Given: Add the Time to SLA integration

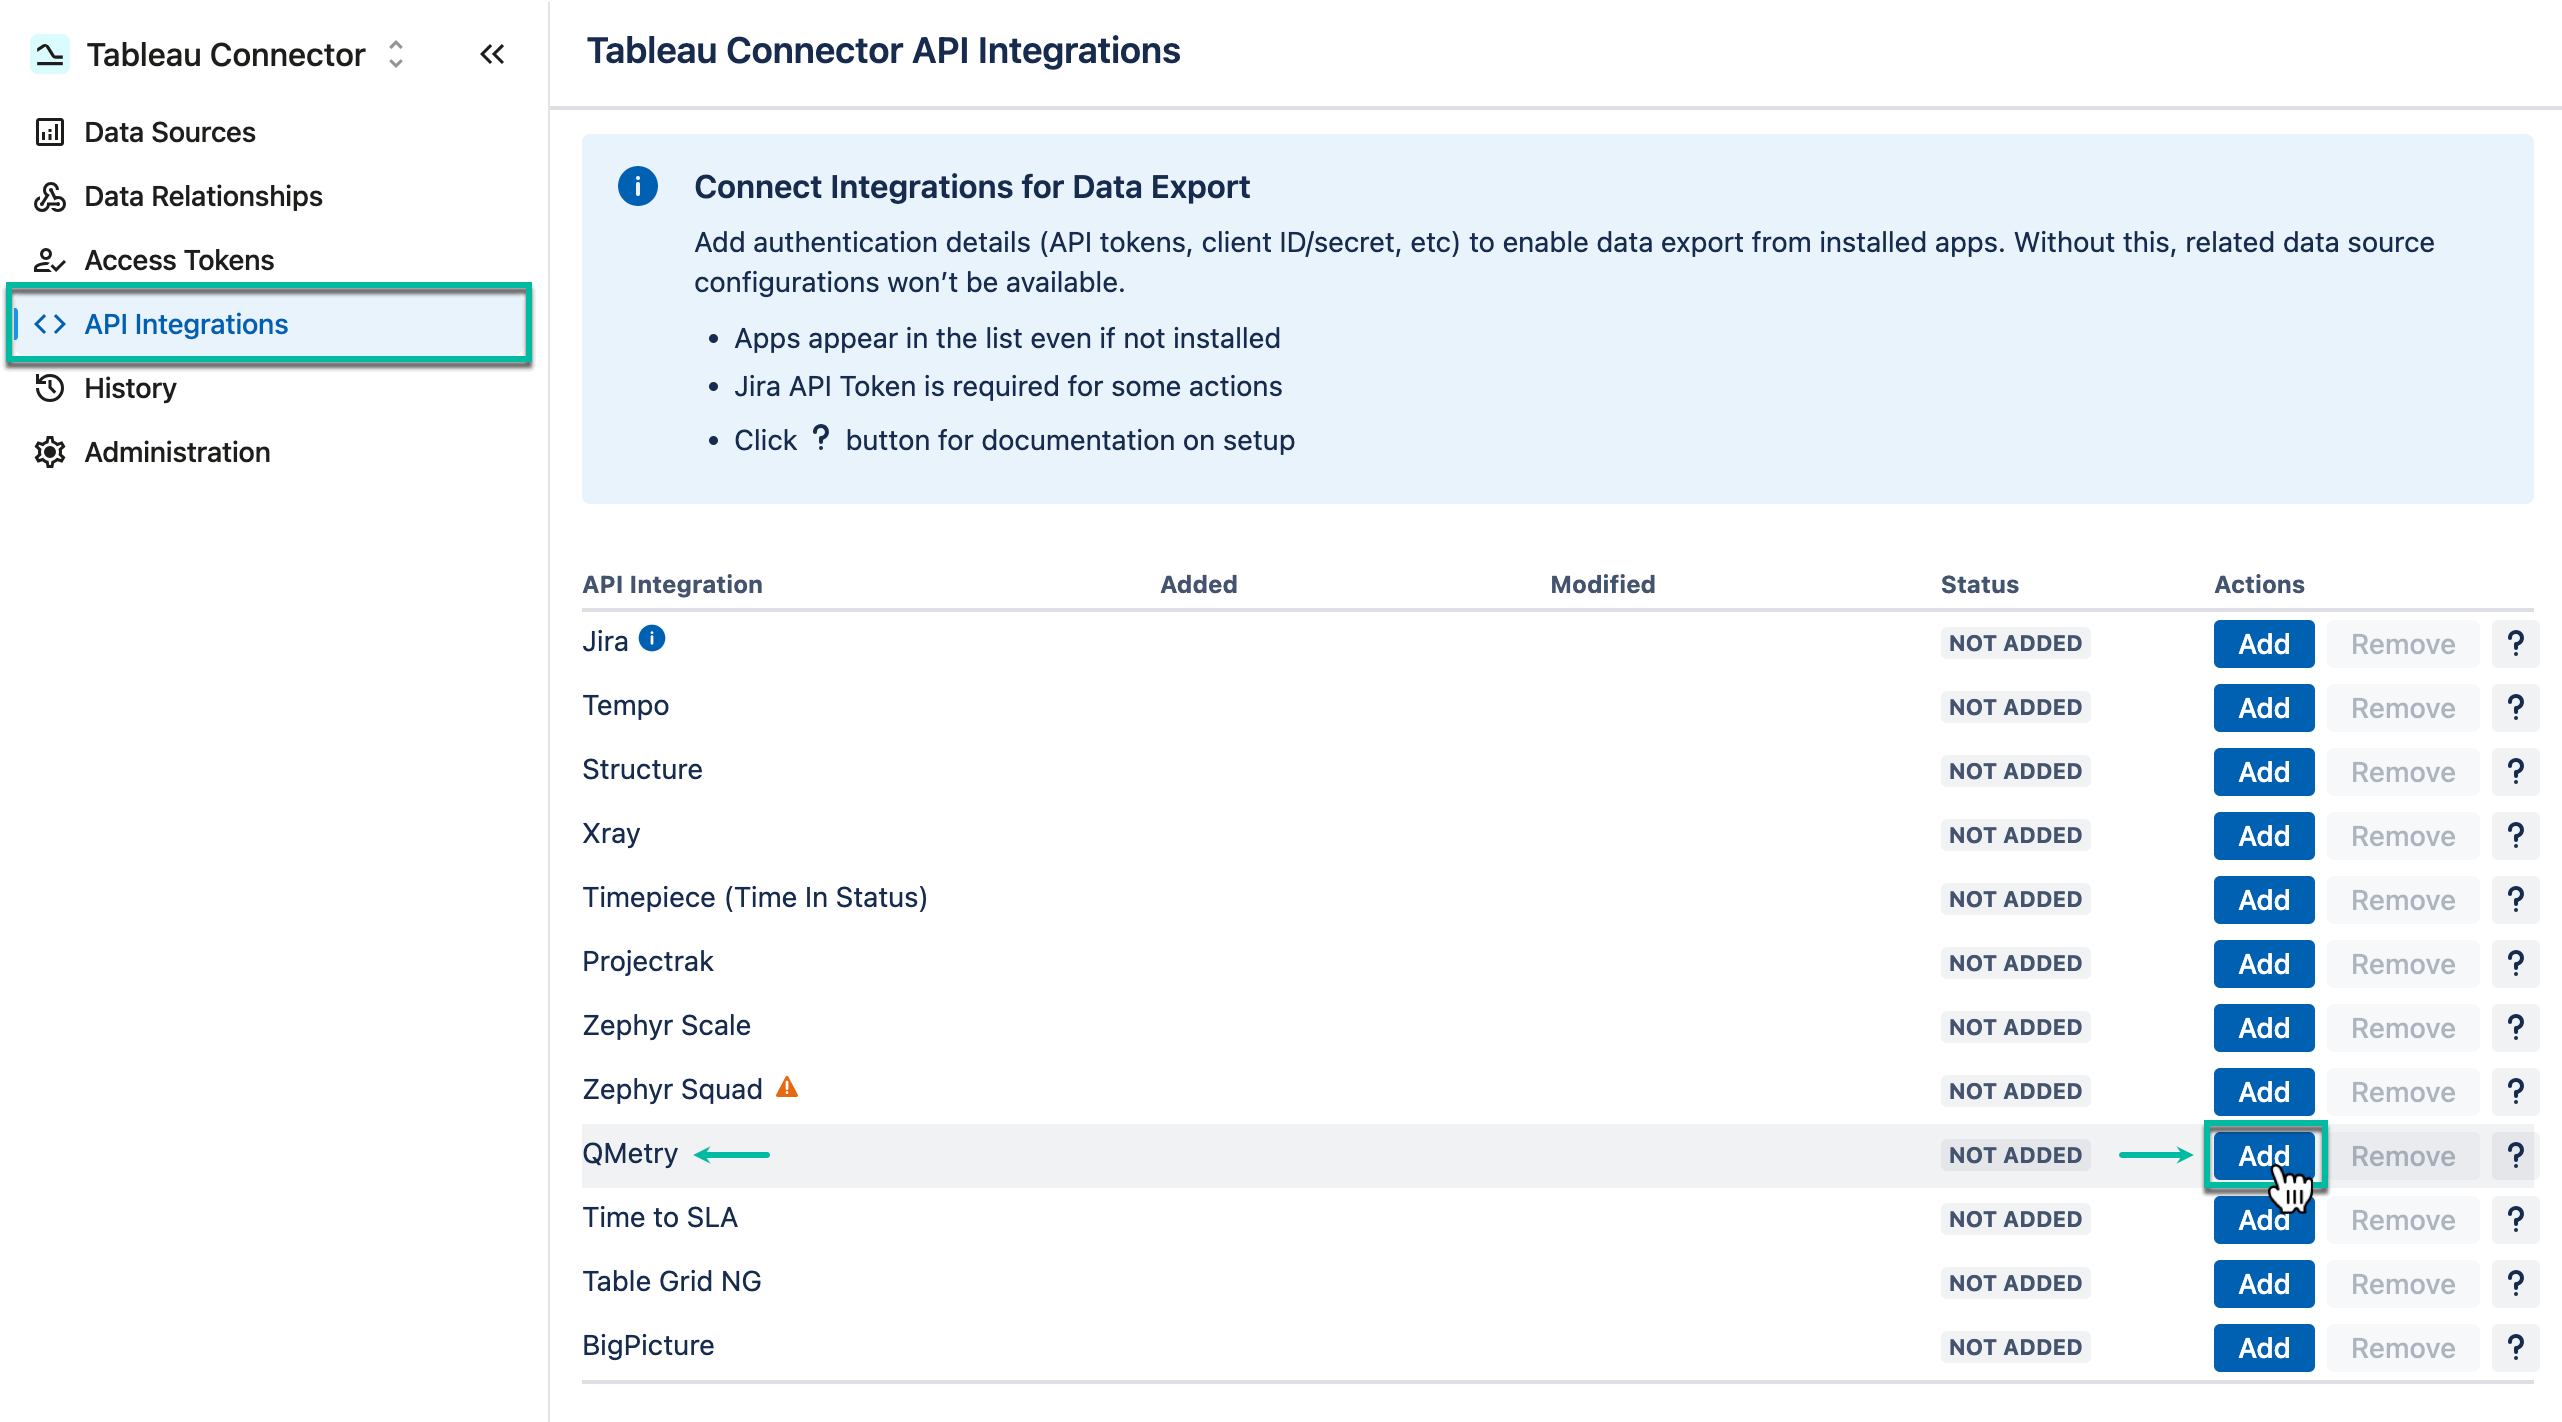Looking at the screenshot, I should [x=2263, y=1219].
